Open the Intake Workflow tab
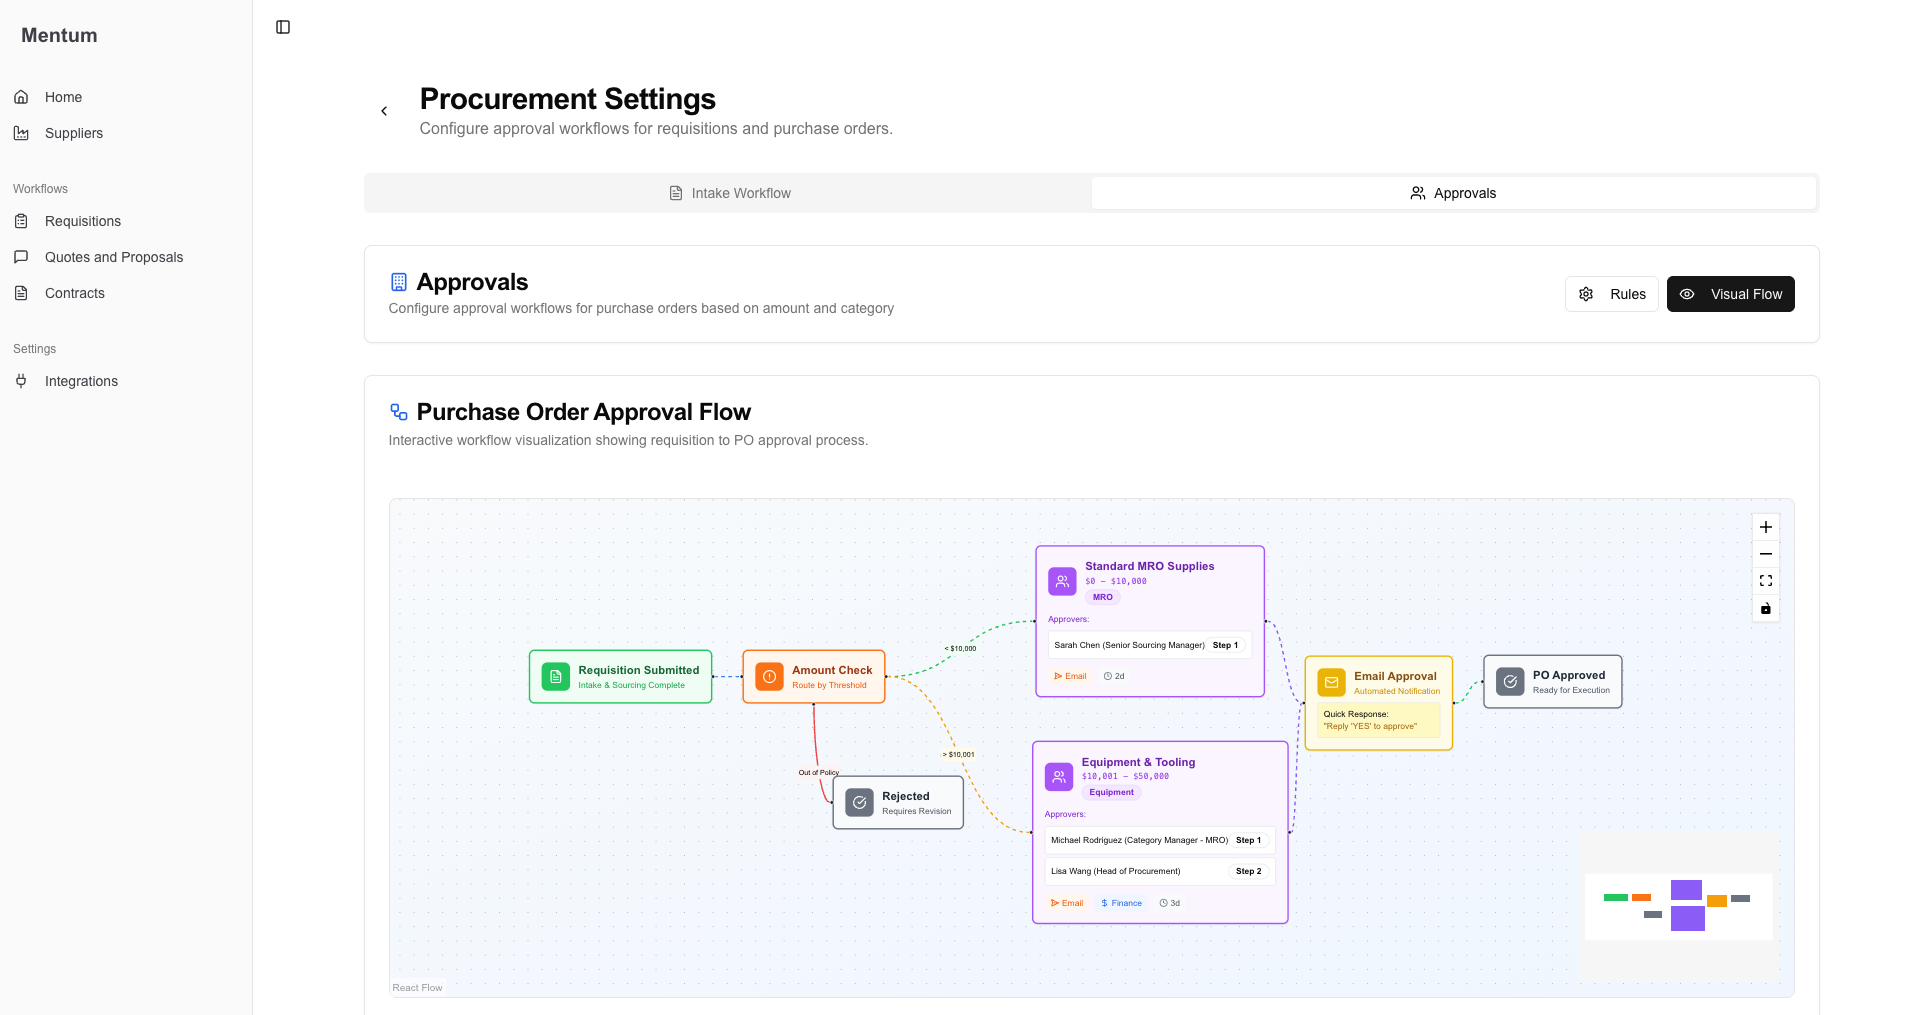The height and width of the screenshot is (1015, 1930). (x=729, y=193)
